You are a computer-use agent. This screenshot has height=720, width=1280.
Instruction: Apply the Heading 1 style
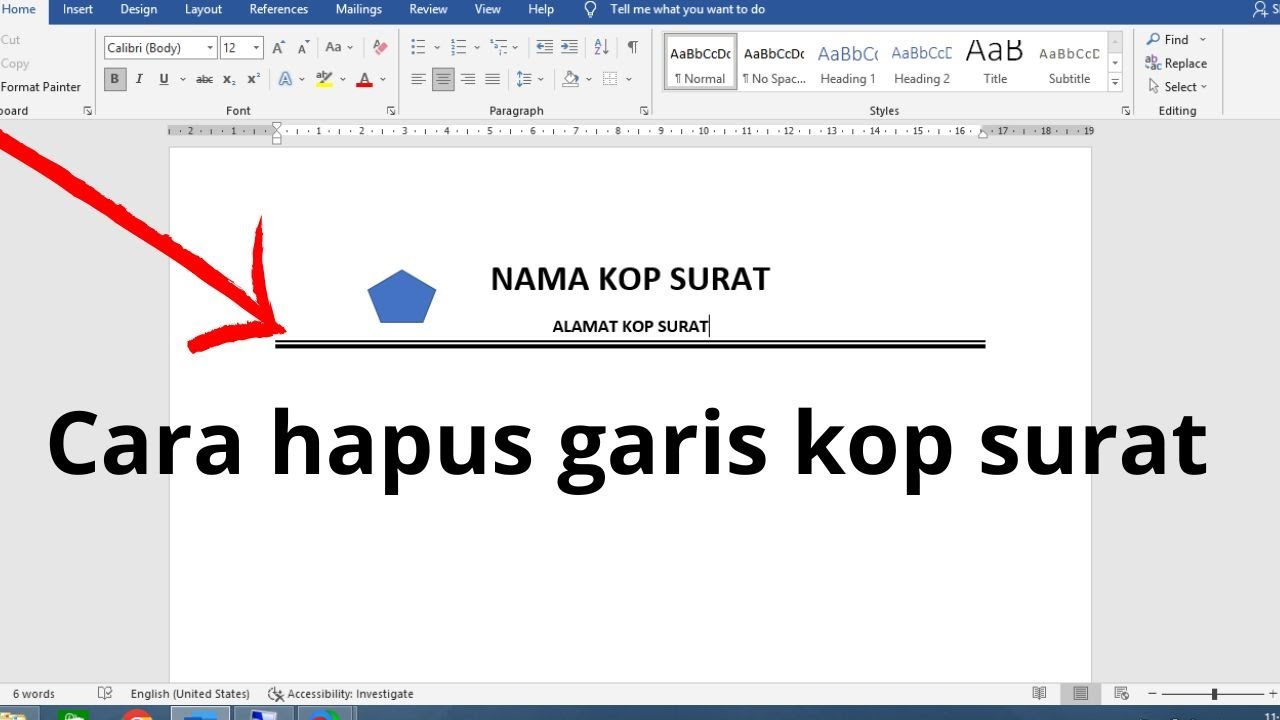(848, 63)
